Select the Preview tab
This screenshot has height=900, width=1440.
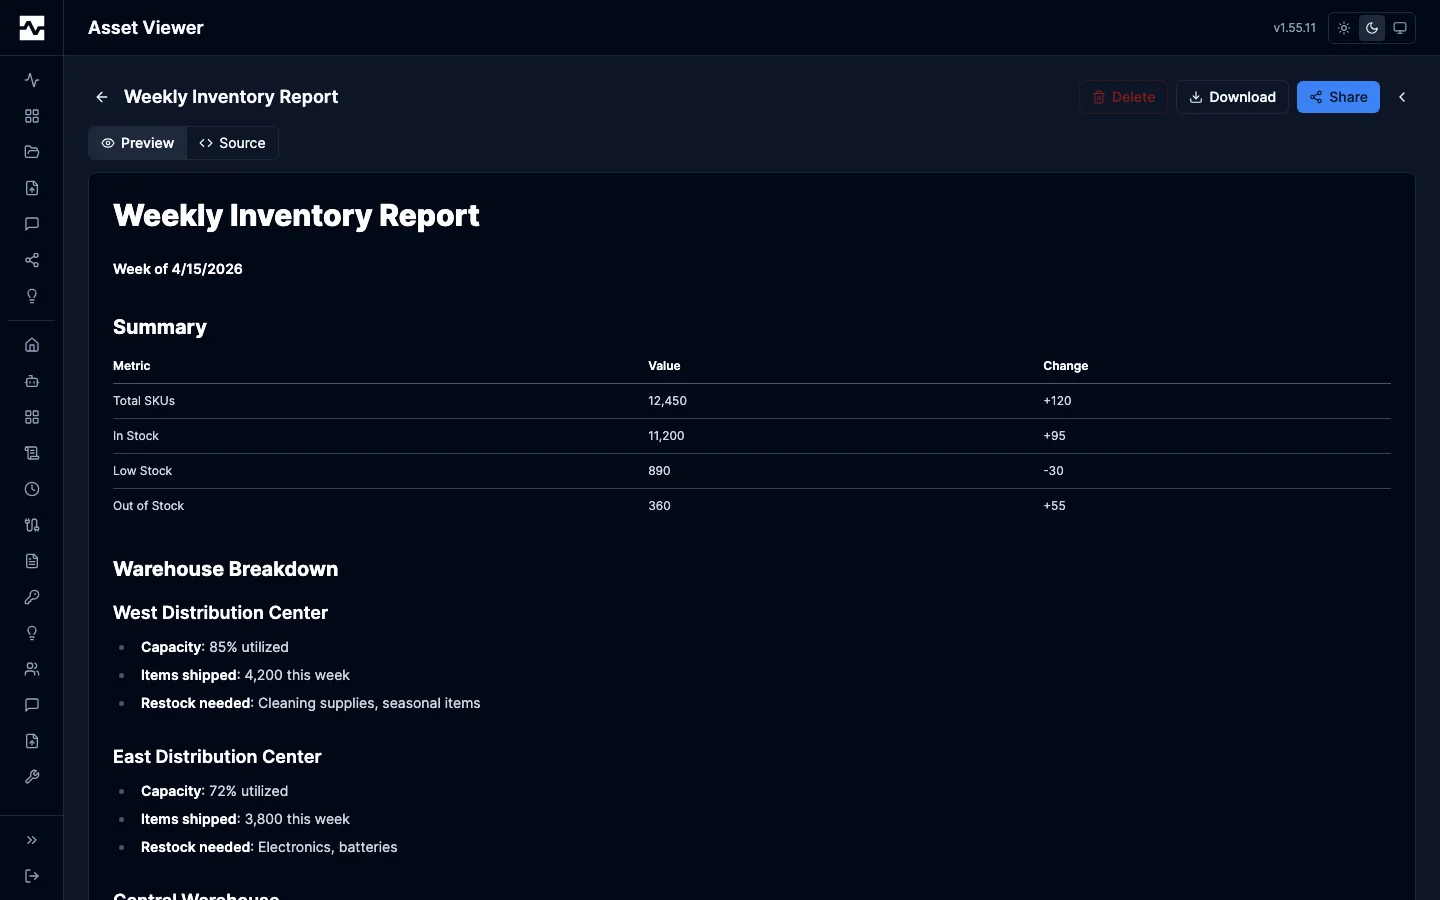click(137, 143)
